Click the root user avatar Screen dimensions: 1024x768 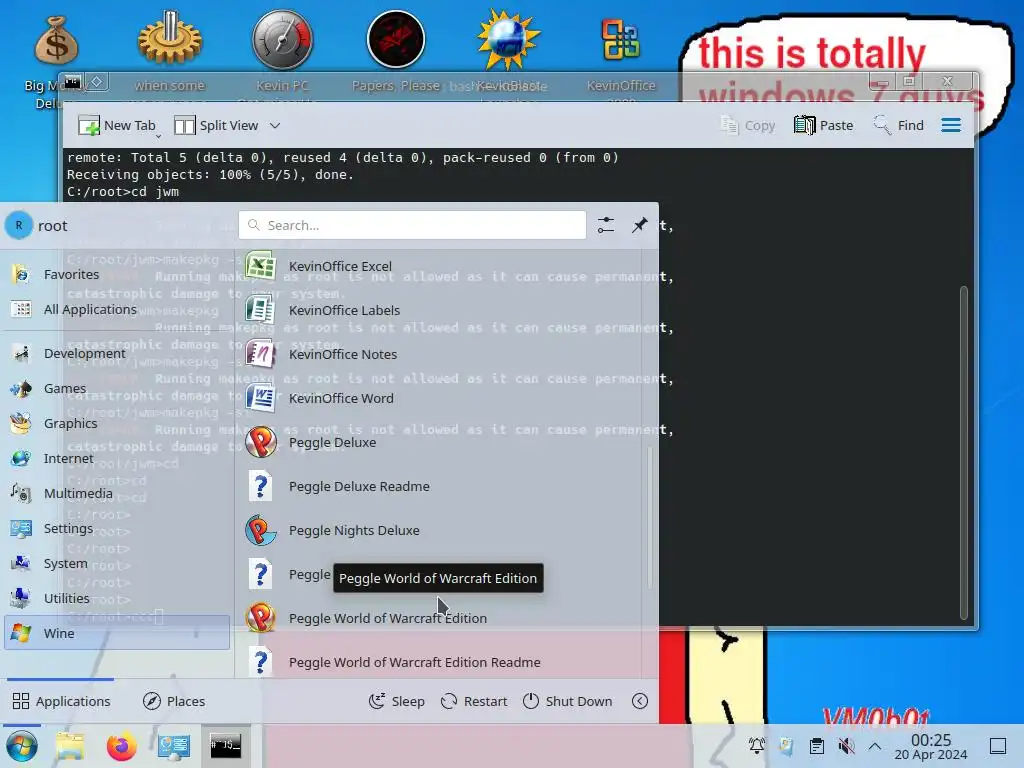click(x=19, y=225)
